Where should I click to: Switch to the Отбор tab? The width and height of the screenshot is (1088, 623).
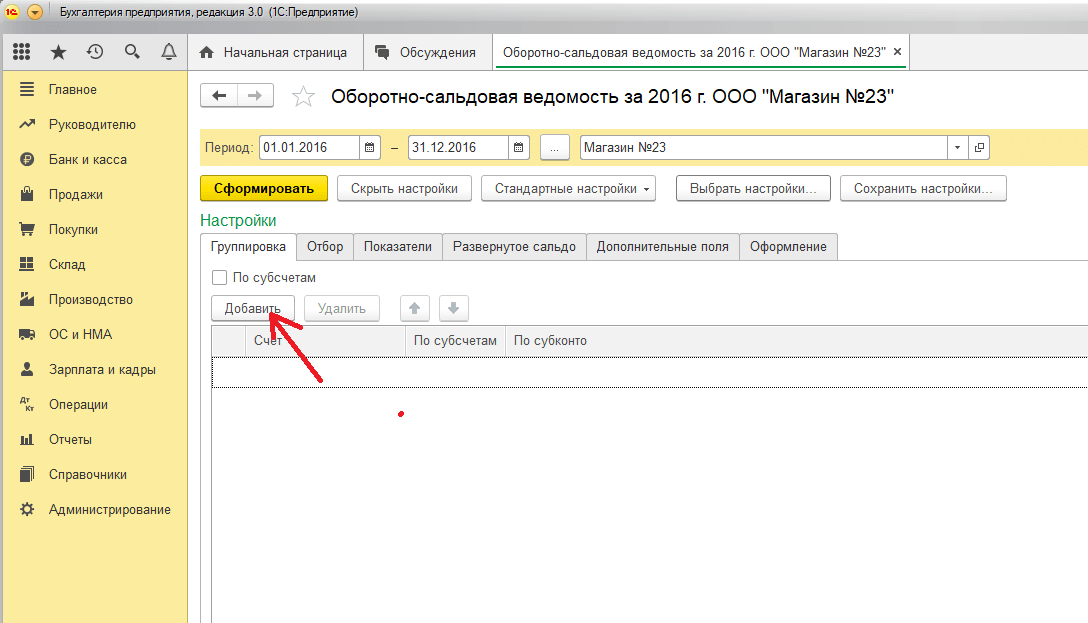click(x=325, y=247)
